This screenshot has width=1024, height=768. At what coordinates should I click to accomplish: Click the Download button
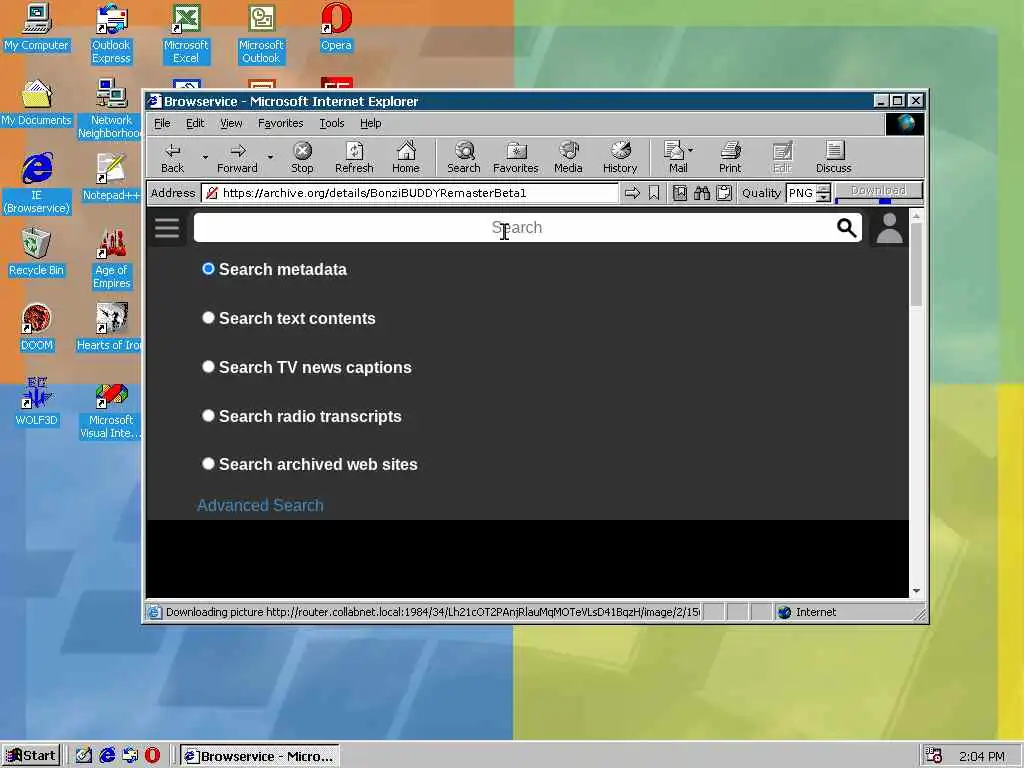click(x=878, y=191)
